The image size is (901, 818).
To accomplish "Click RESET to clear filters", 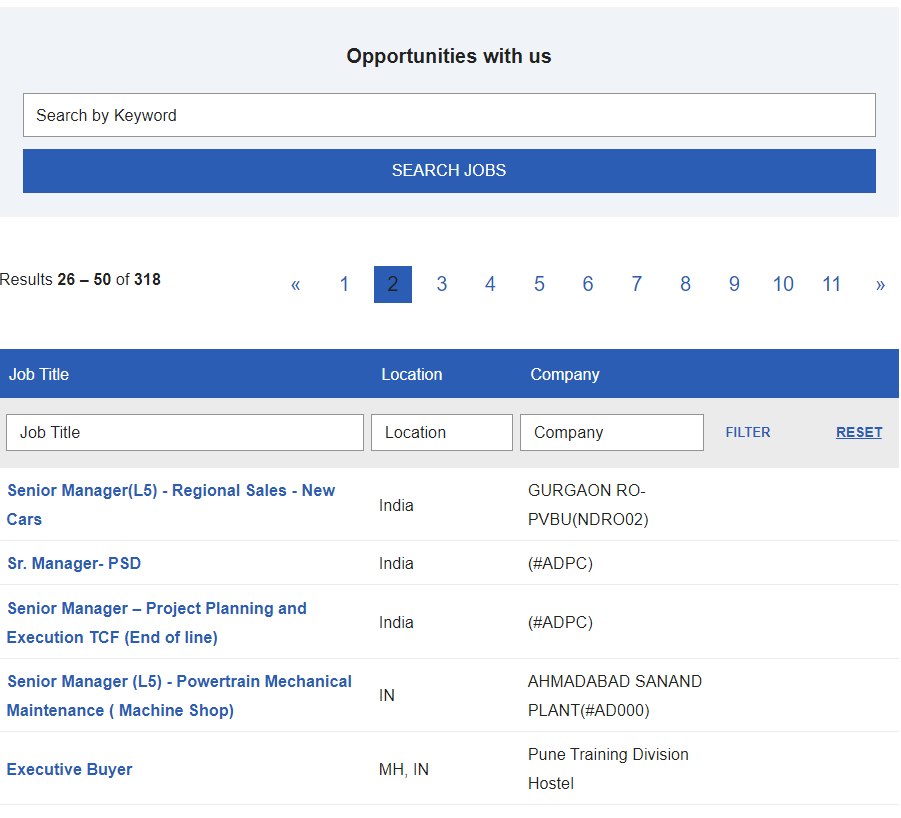I will click(x=859, y=433).
